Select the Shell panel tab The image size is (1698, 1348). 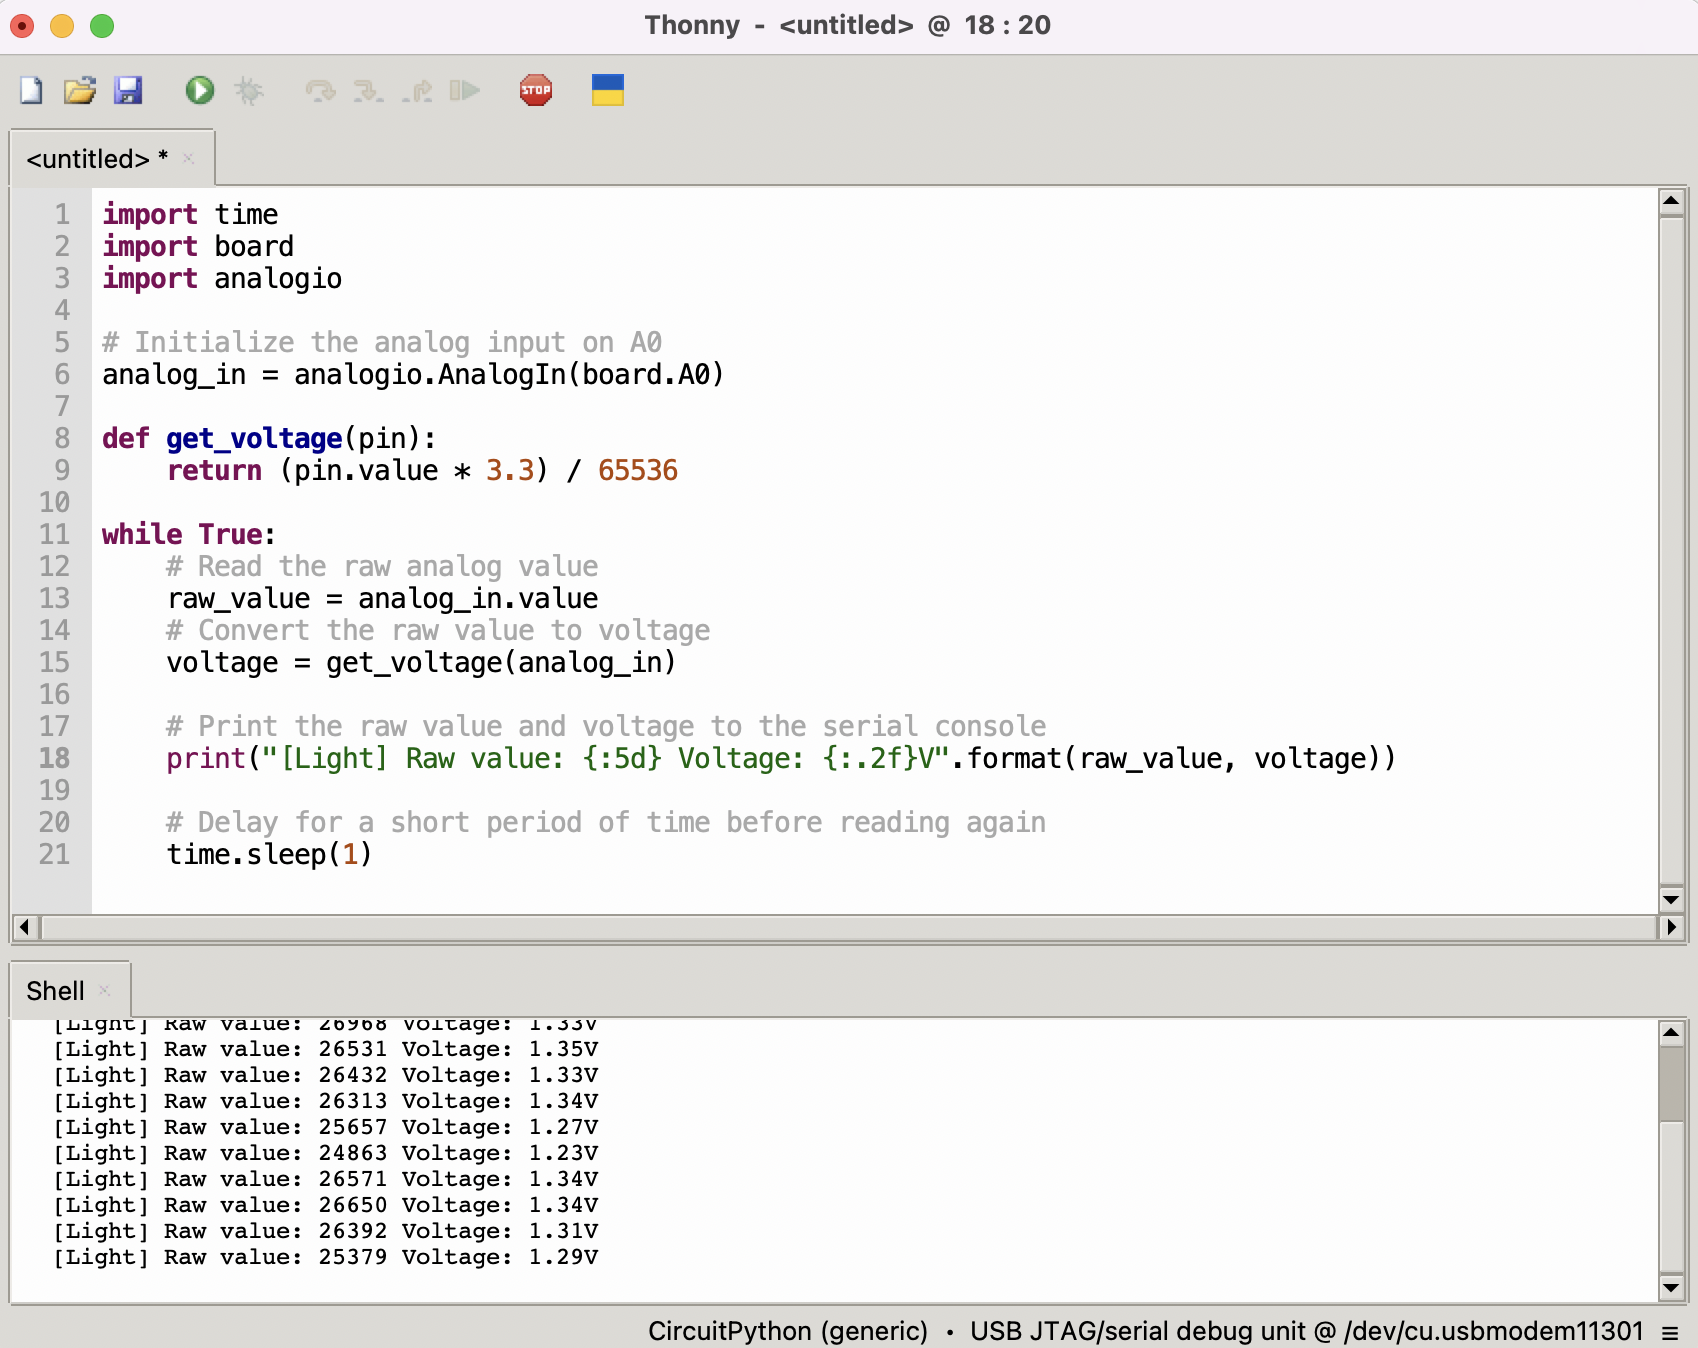[x=56, y=991]
